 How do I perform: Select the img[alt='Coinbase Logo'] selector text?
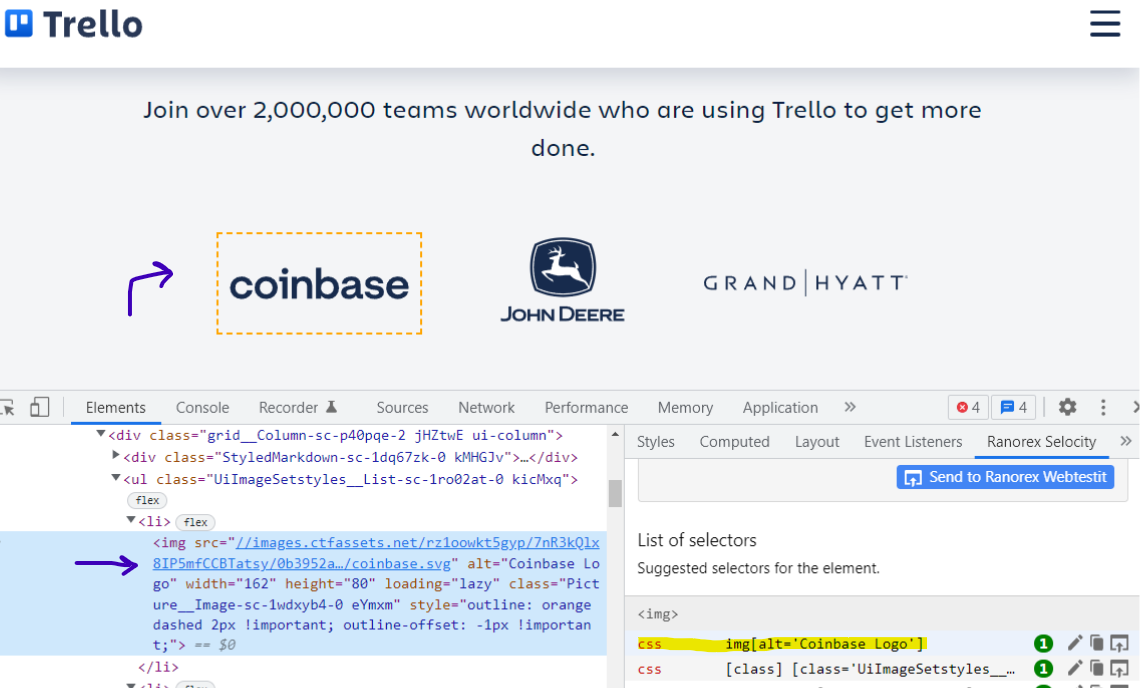click(824, 644)
